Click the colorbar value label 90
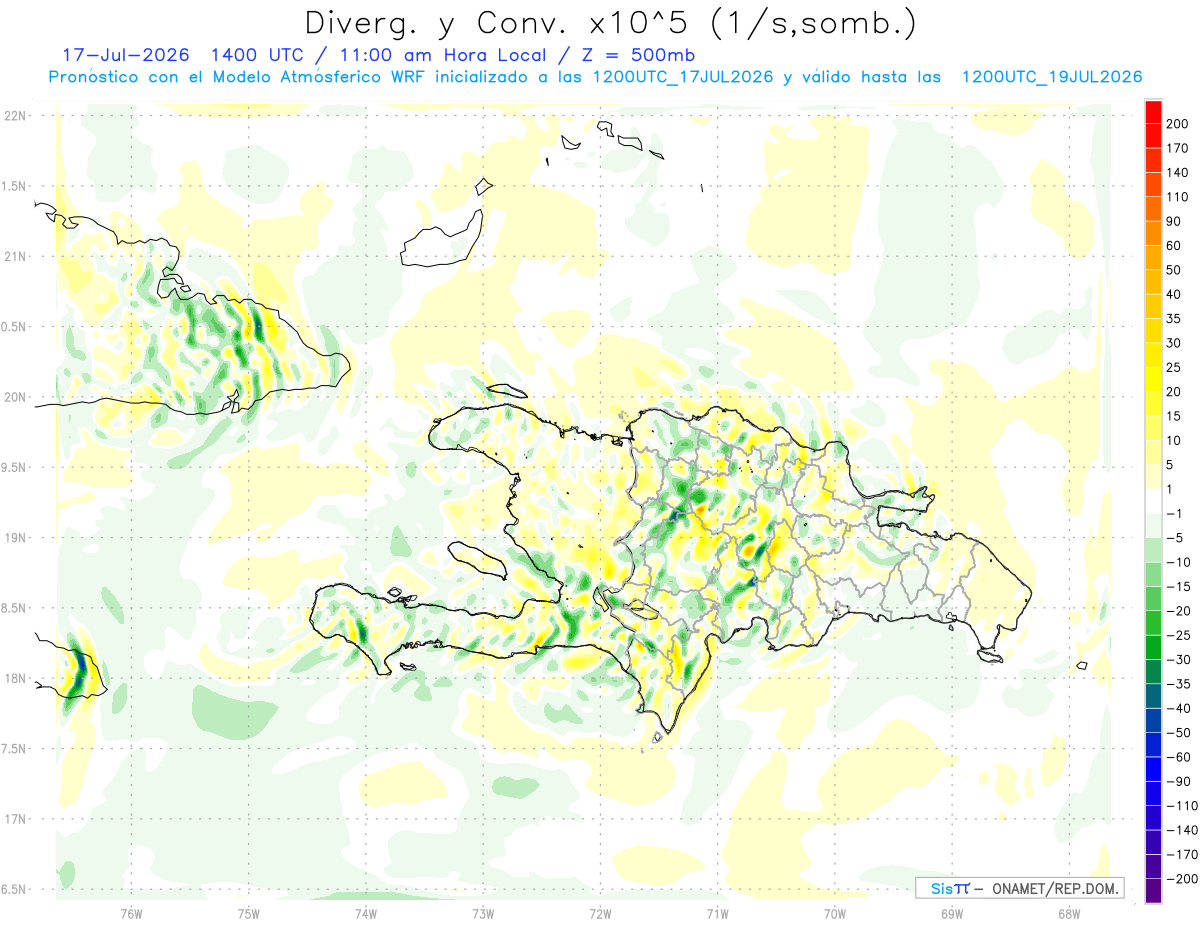This screenshot has height=927, width=1200. pos(1174,221)
